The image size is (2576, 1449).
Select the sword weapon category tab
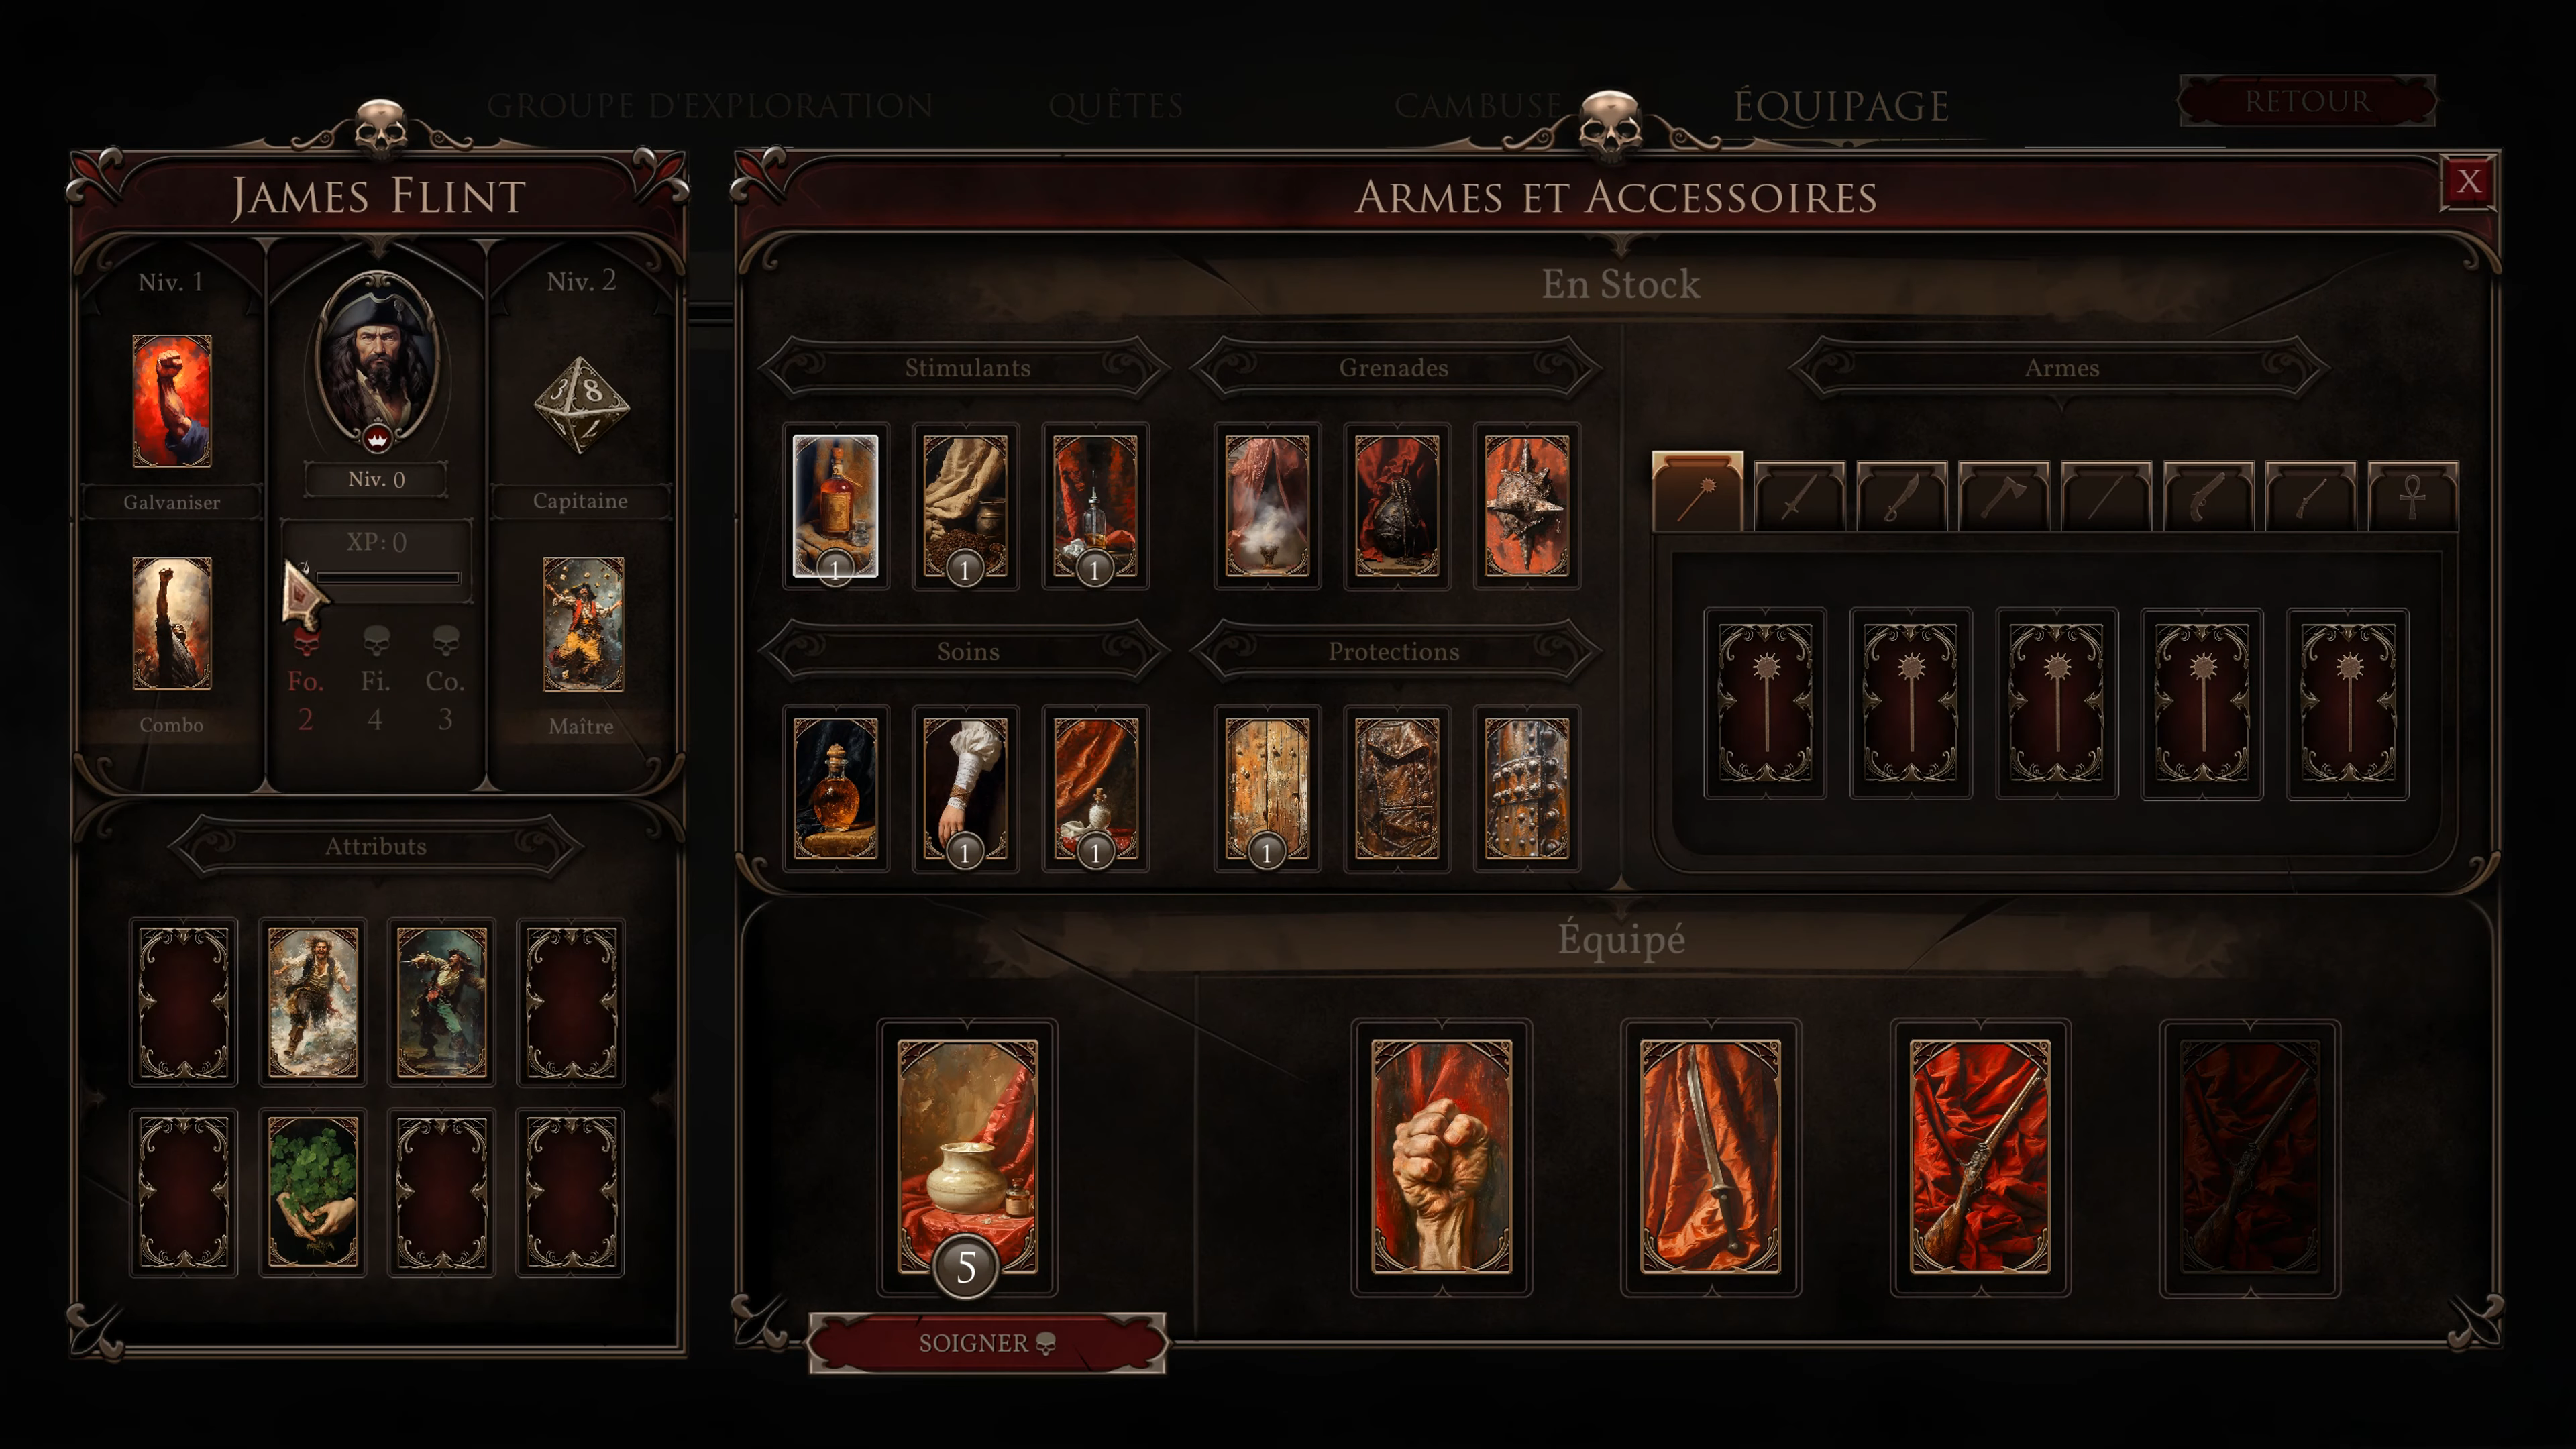(x=1799, y=496)
